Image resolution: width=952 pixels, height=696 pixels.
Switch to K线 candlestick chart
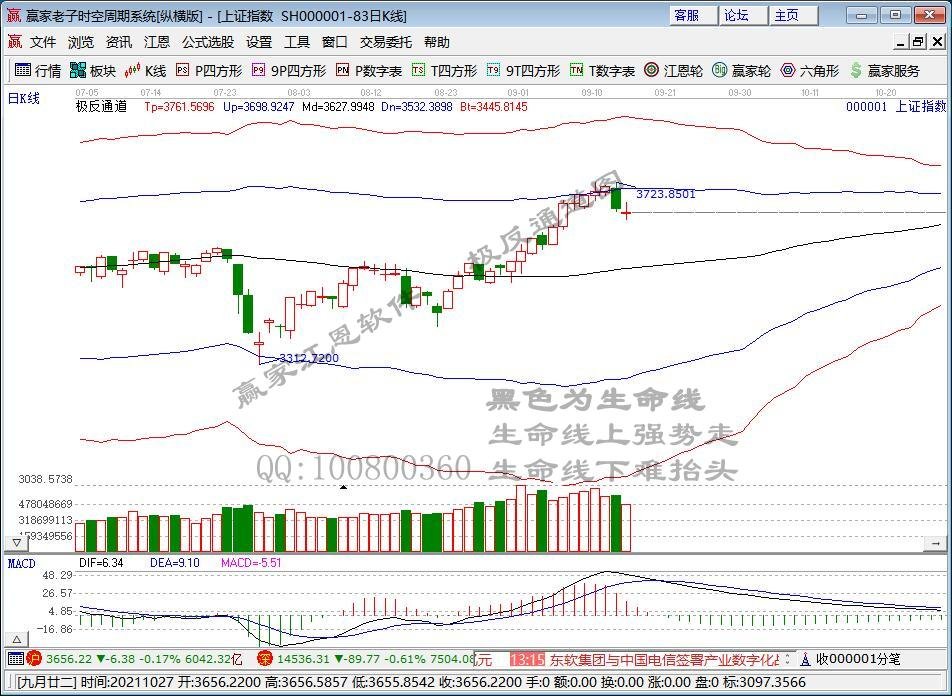click(146, 71)
